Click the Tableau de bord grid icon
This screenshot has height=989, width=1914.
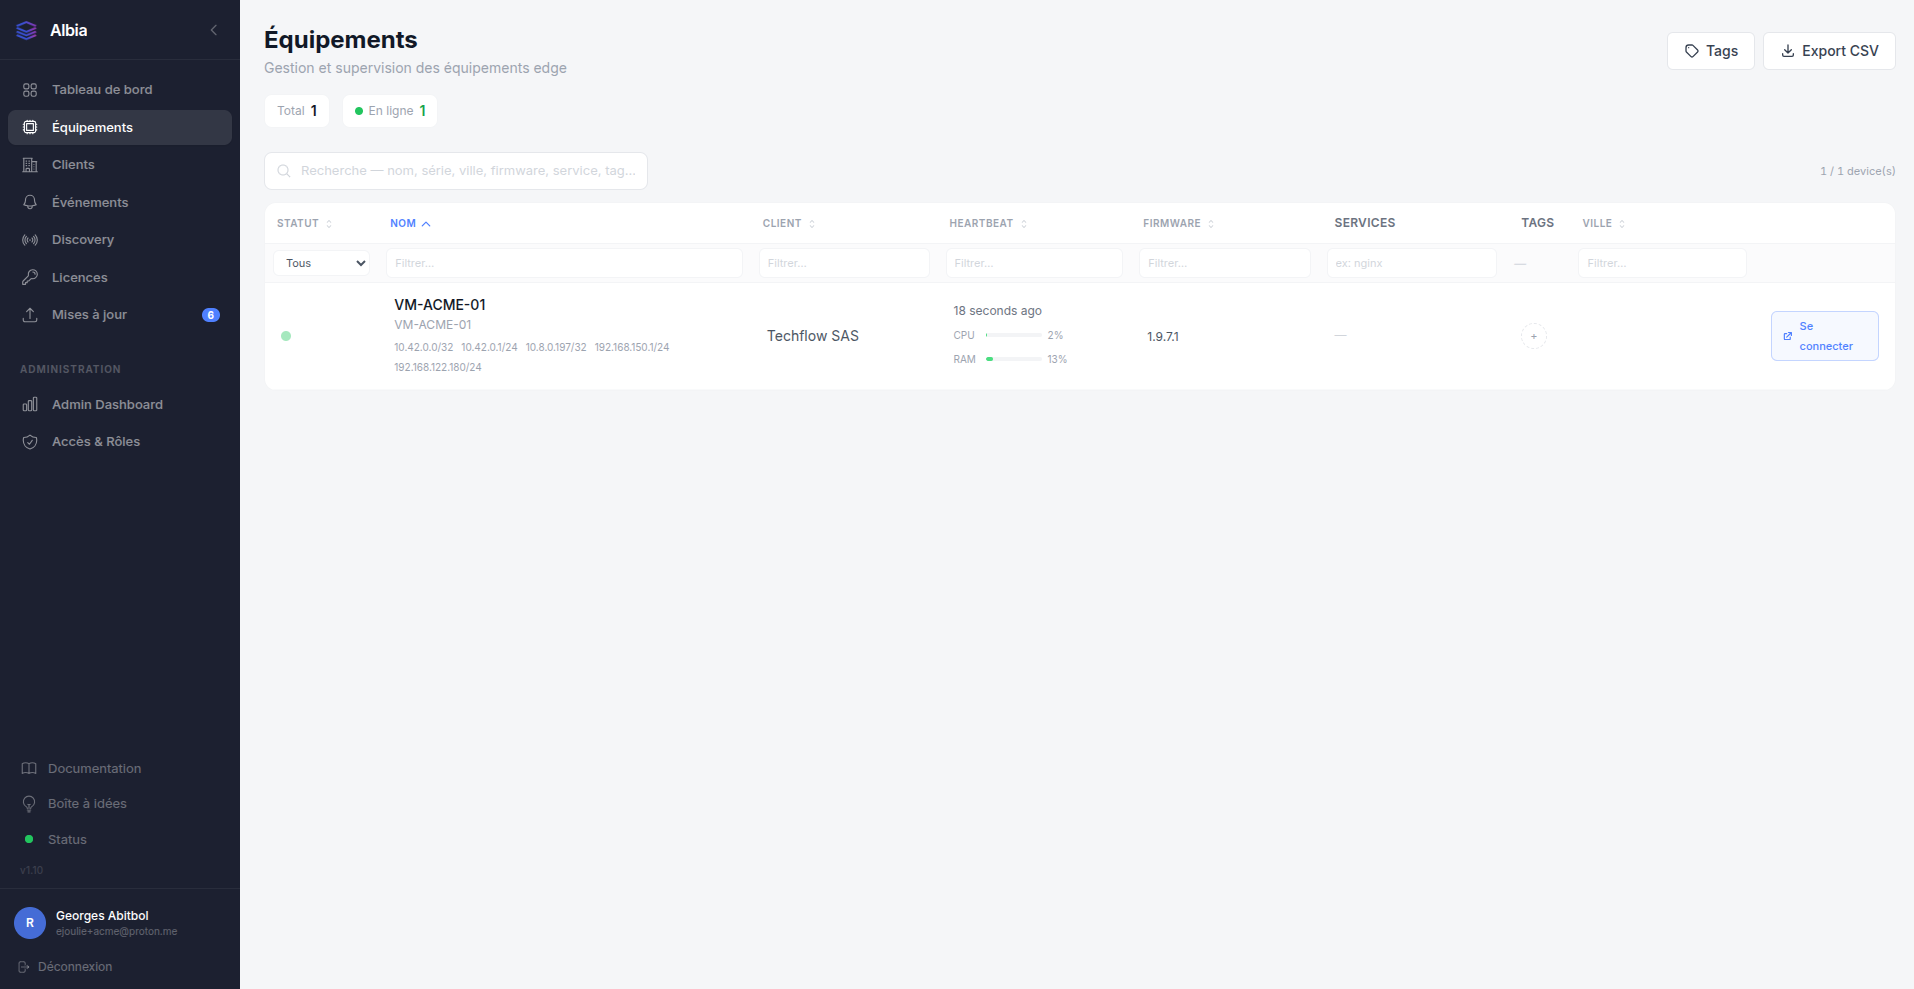[30, 90]
